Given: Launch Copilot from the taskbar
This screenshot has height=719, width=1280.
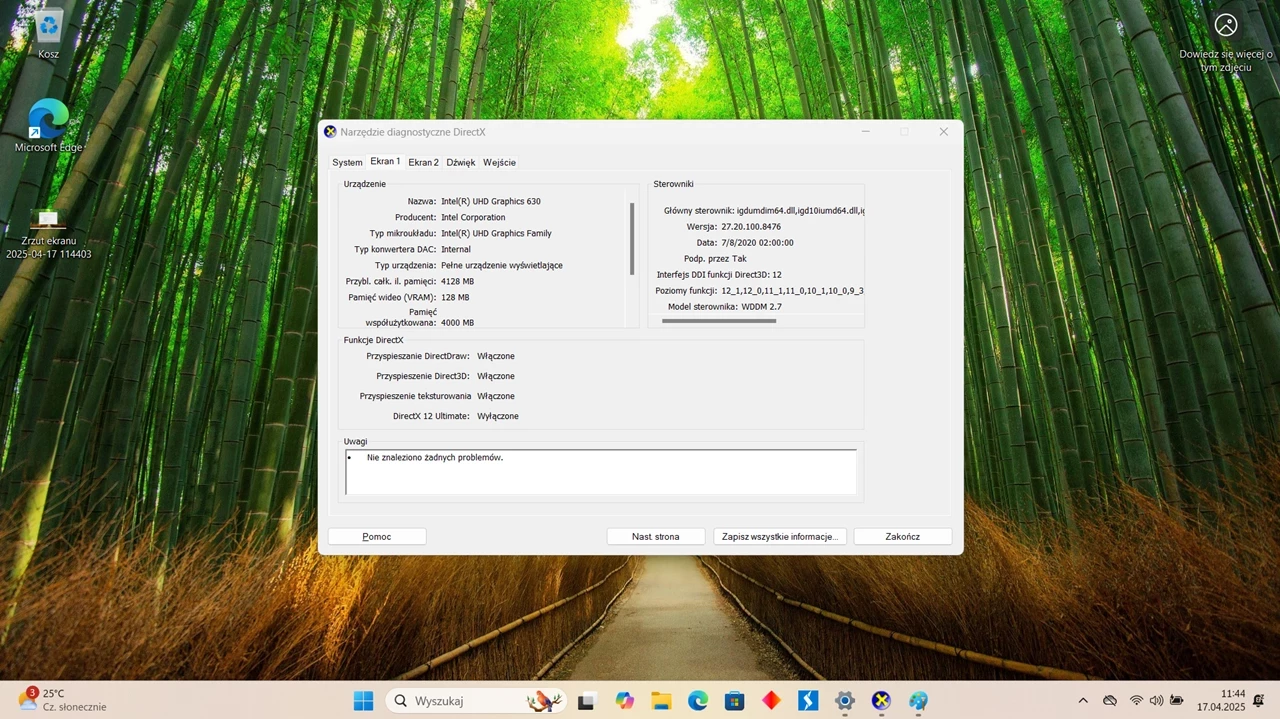Looking at the screenshot, I should point(625,701).
